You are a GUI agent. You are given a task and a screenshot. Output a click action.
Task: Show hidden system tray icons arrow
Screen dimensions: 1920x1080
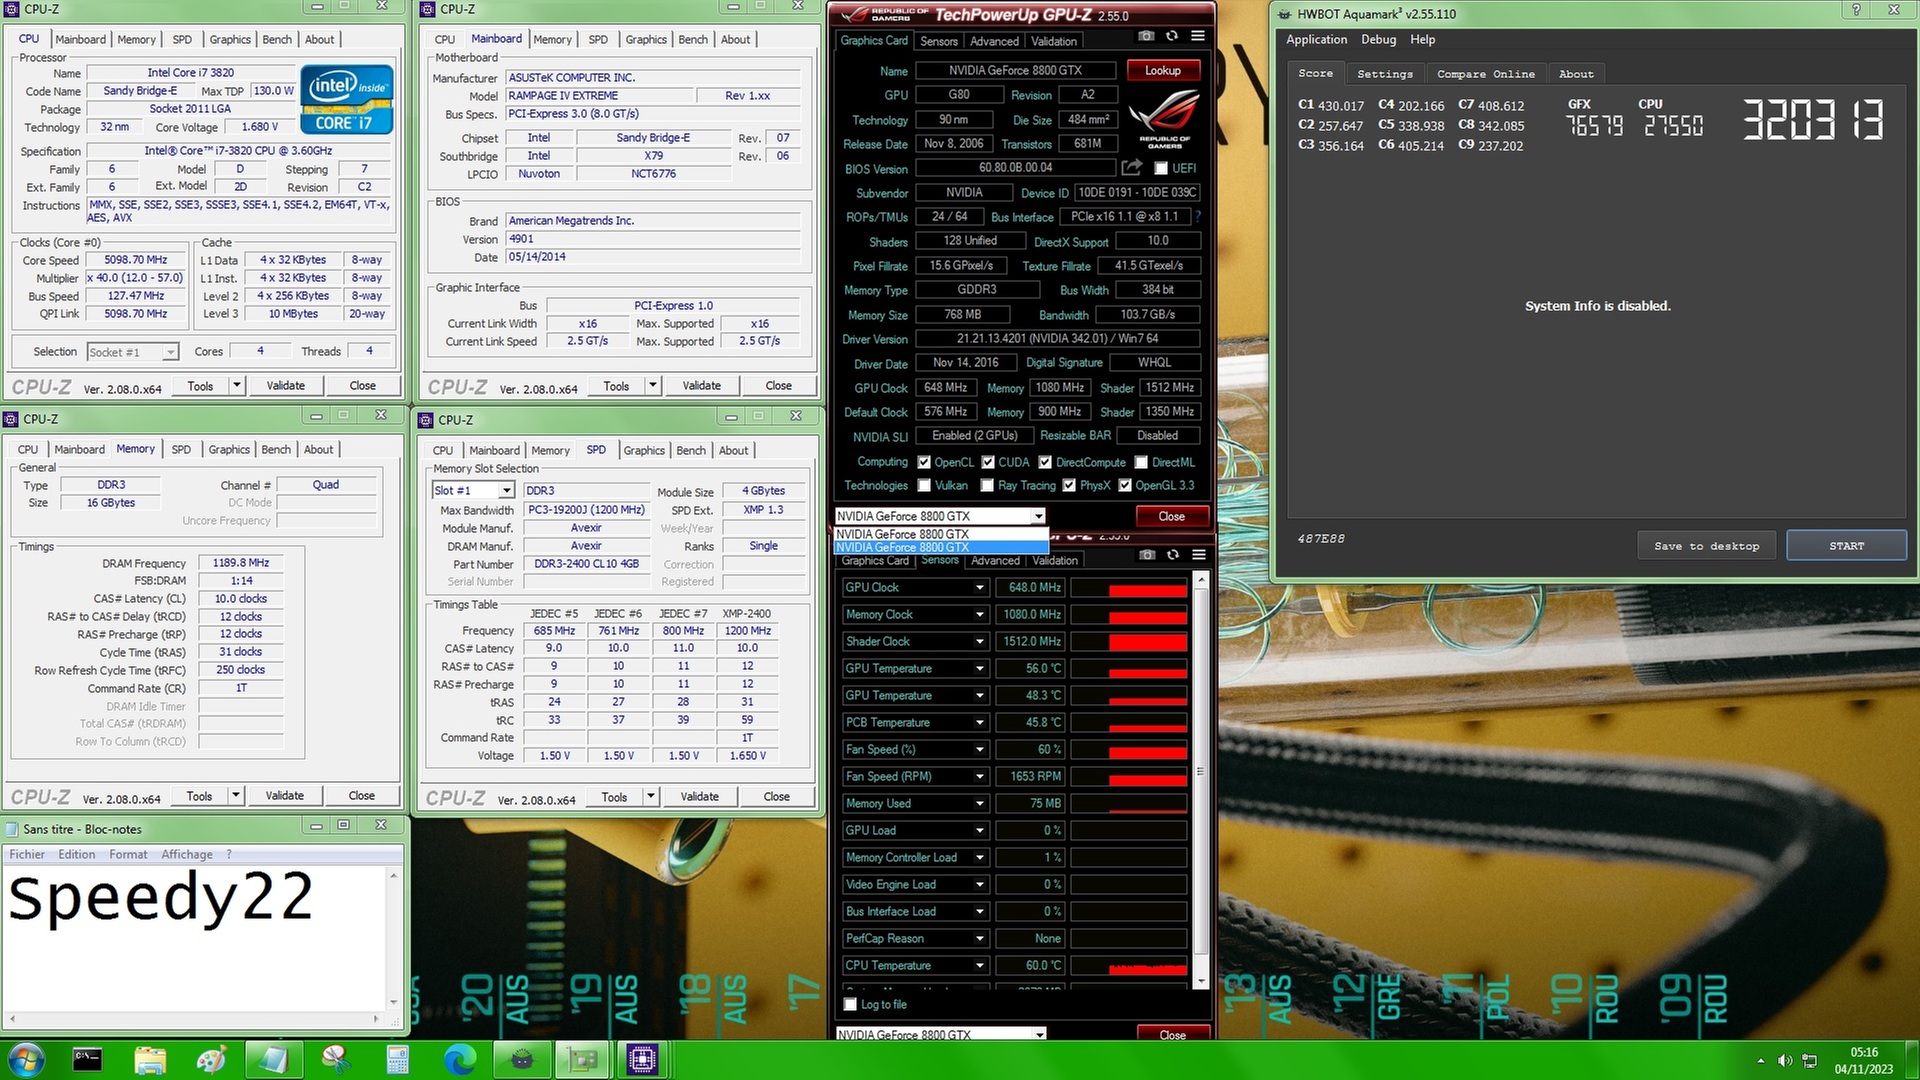[x=1761, y=1060]
